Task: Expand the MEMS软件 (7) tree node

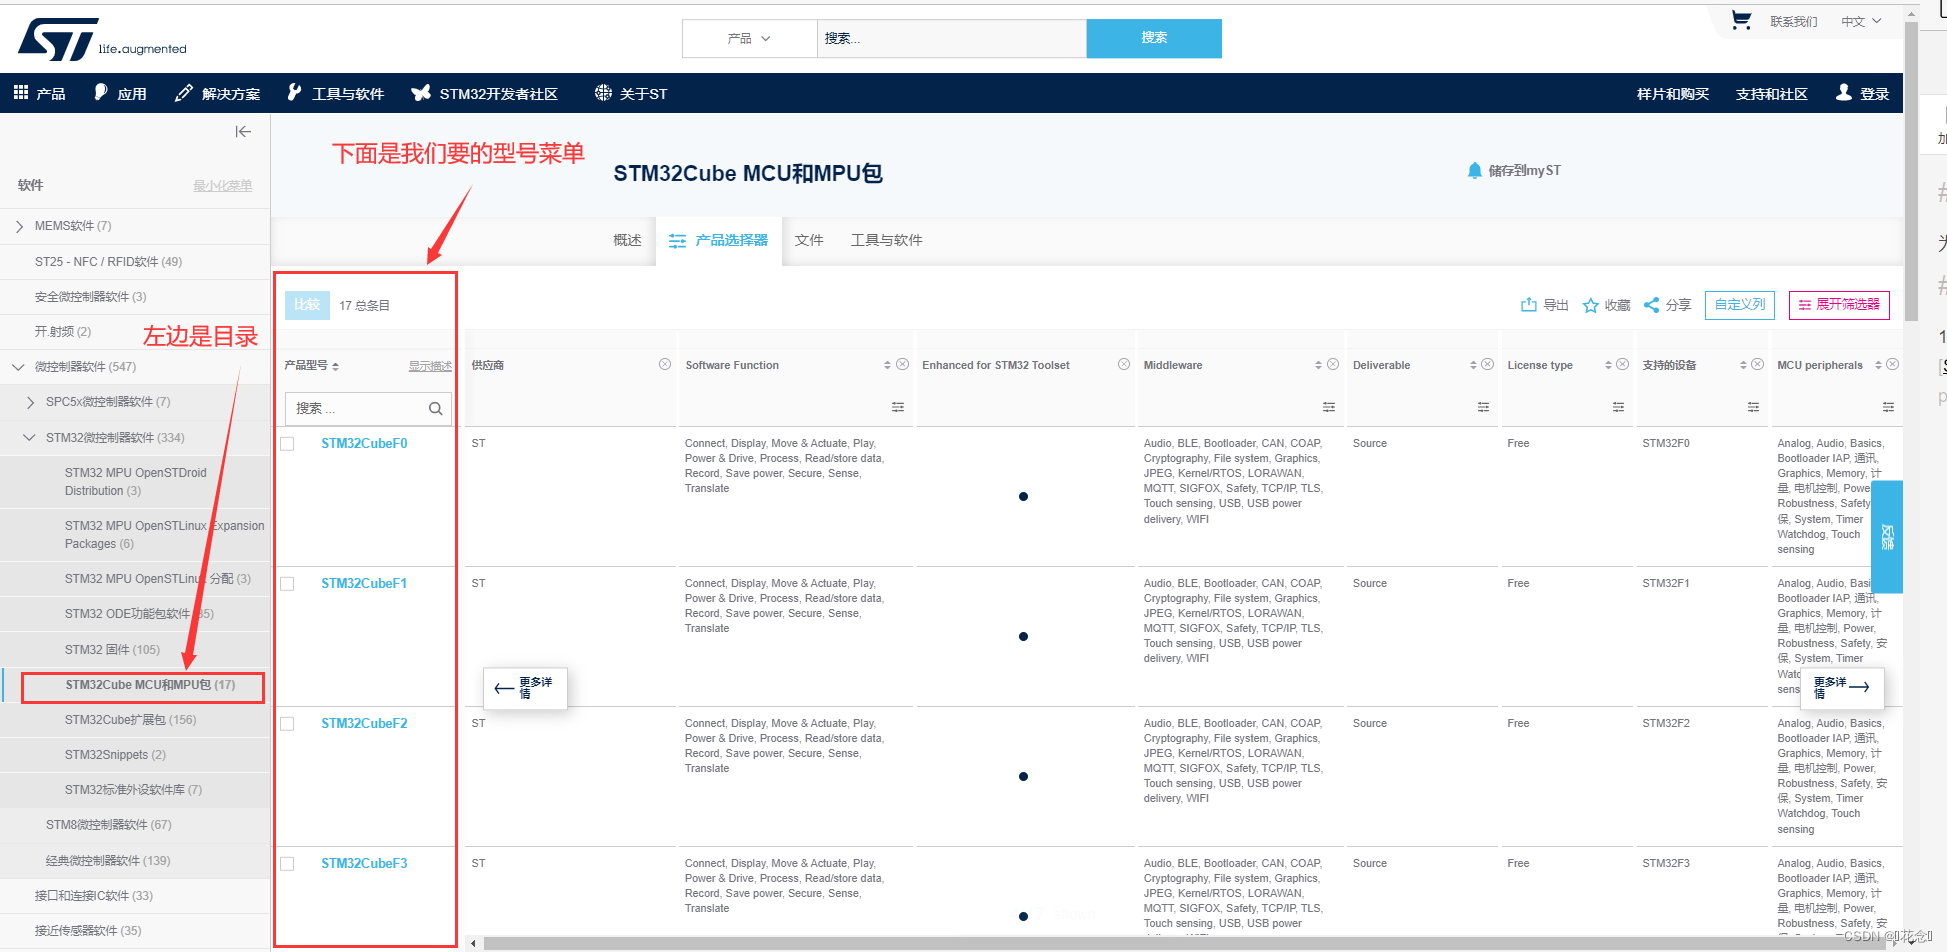Action: [19, 226]
